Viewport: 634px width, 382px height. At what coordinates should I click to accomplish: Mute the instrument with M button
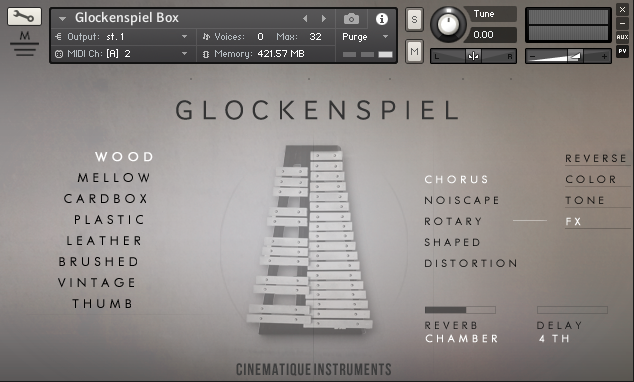[x=414, y=51]
